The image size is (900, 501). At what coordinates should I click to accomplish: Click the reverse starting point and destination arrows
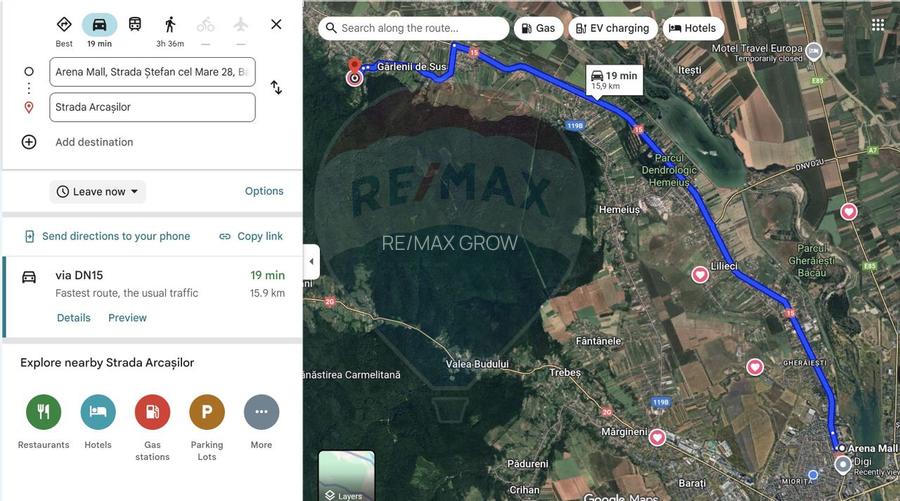pyautogui.click(x=276, y=88)
